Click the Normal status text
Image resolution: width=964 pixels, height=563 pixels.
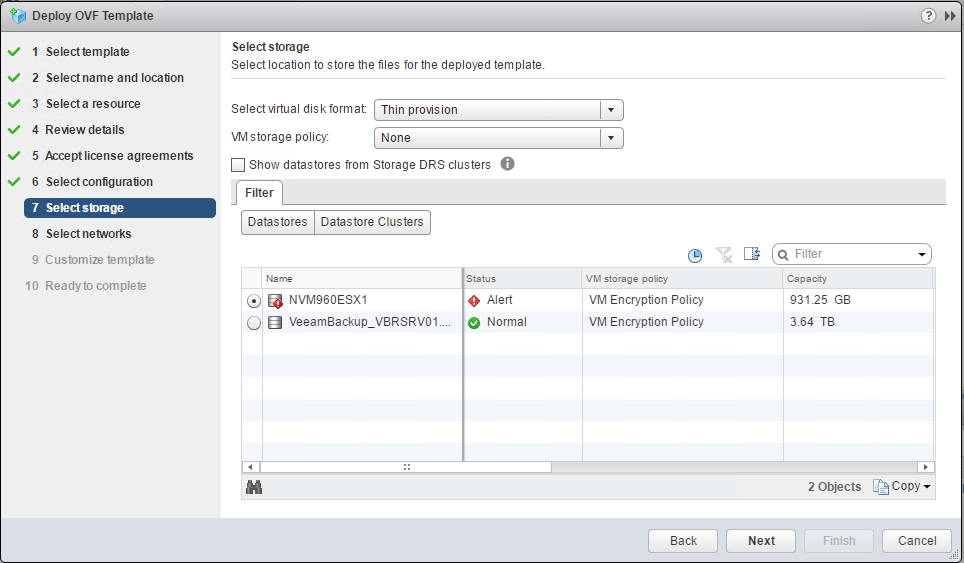coord(507,322)
